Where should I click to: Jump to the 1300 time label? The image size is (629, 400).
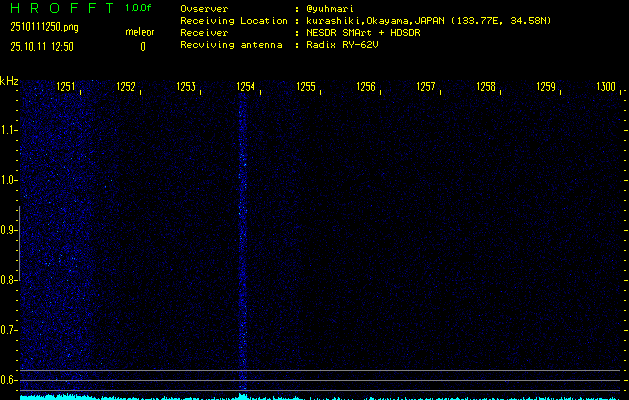[605, 88]
